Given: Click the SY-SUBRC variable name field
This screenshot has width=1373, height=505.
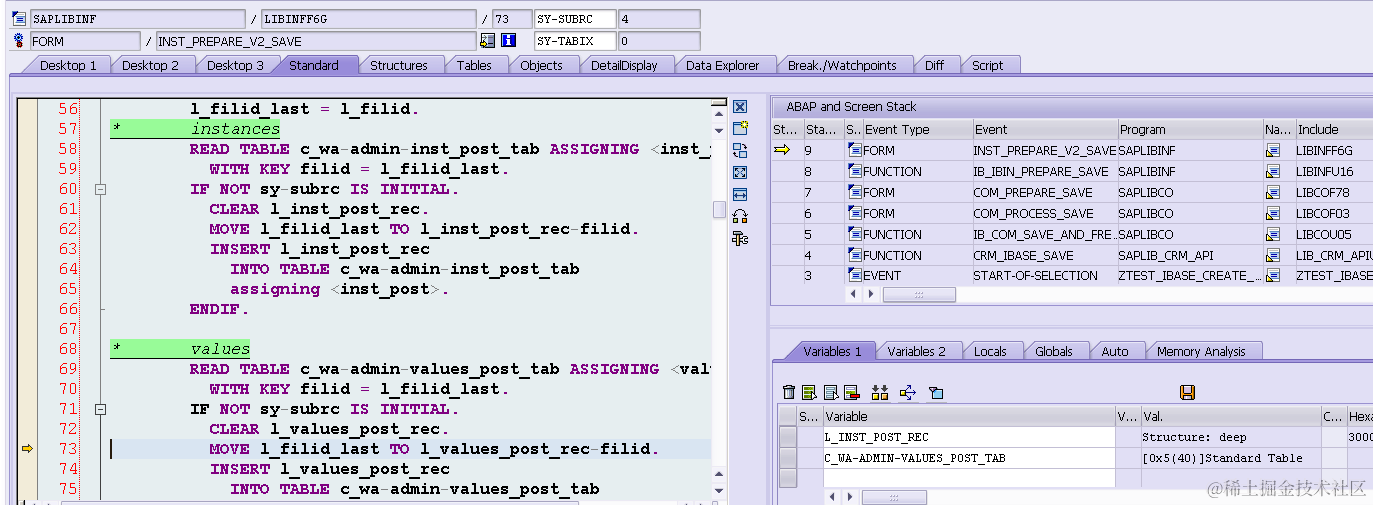Looking at the screenshot, I should pos(575,19).
